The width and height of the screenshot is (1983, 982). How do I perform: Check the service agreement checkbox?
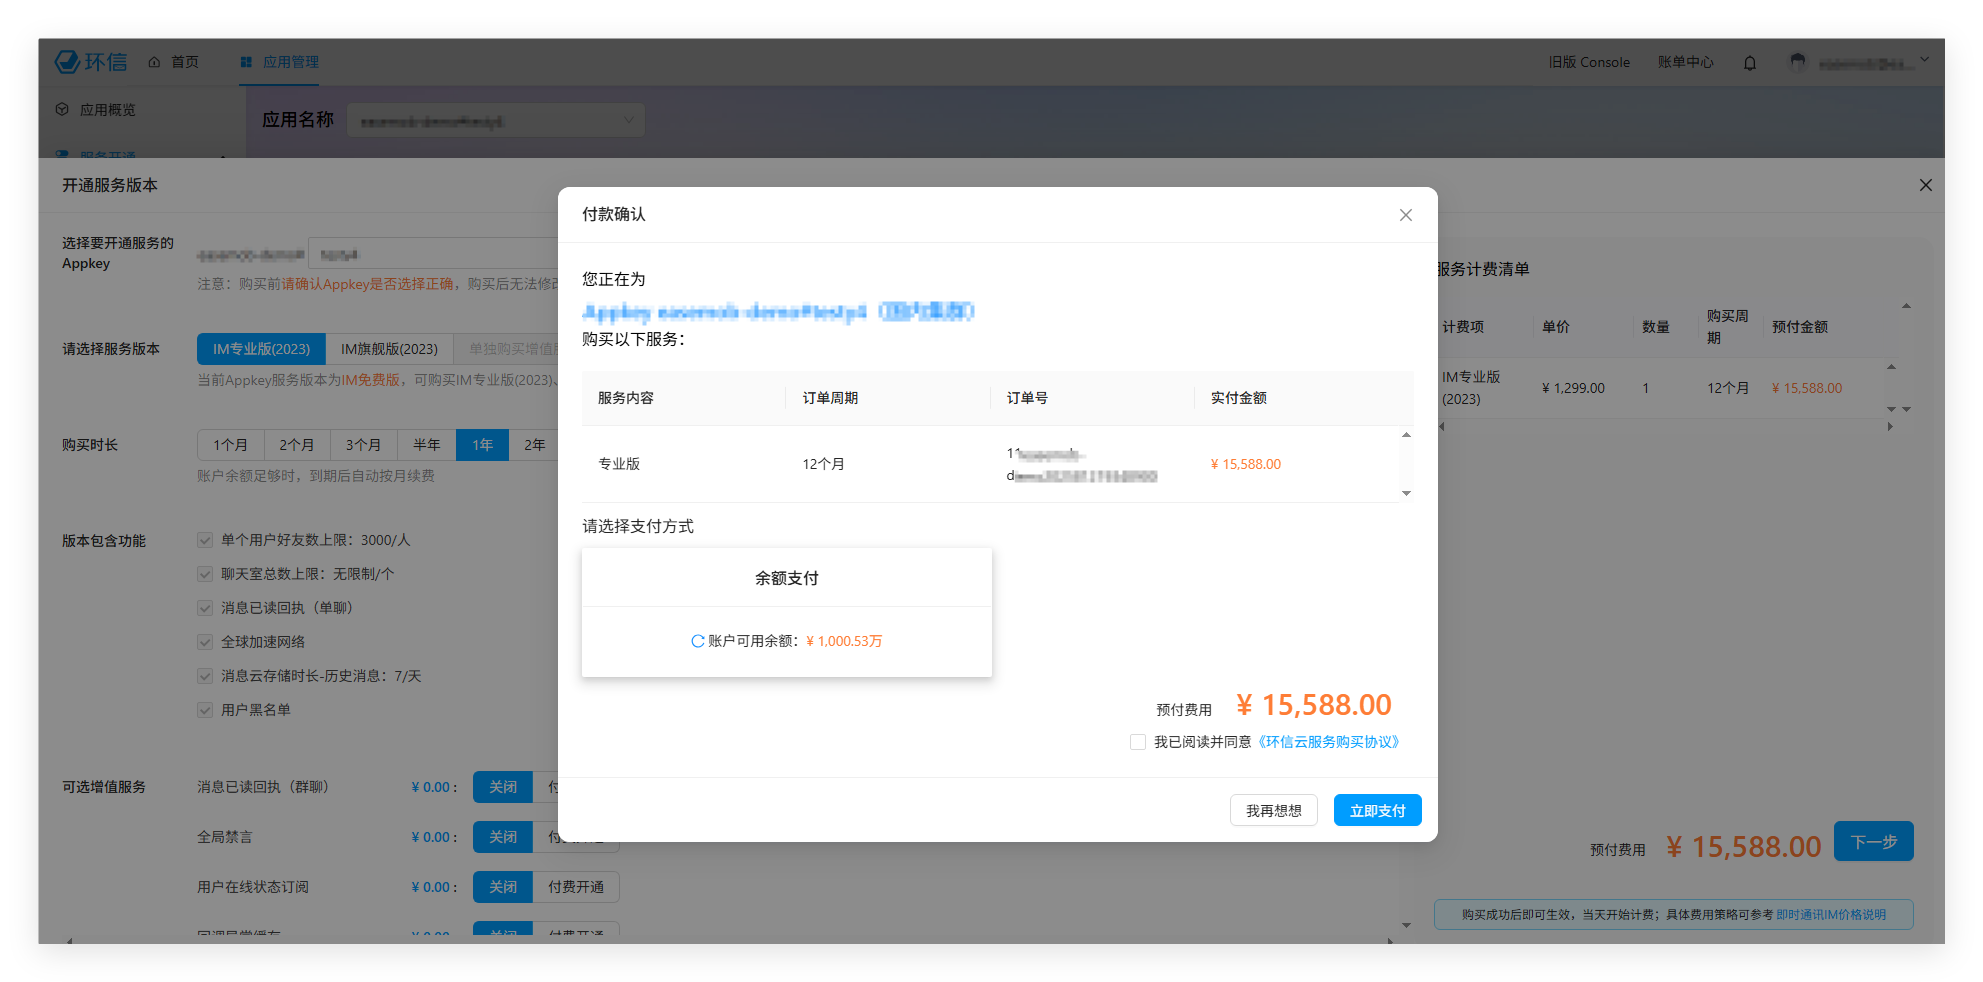pyautogui.click(x=1137, y=742)
